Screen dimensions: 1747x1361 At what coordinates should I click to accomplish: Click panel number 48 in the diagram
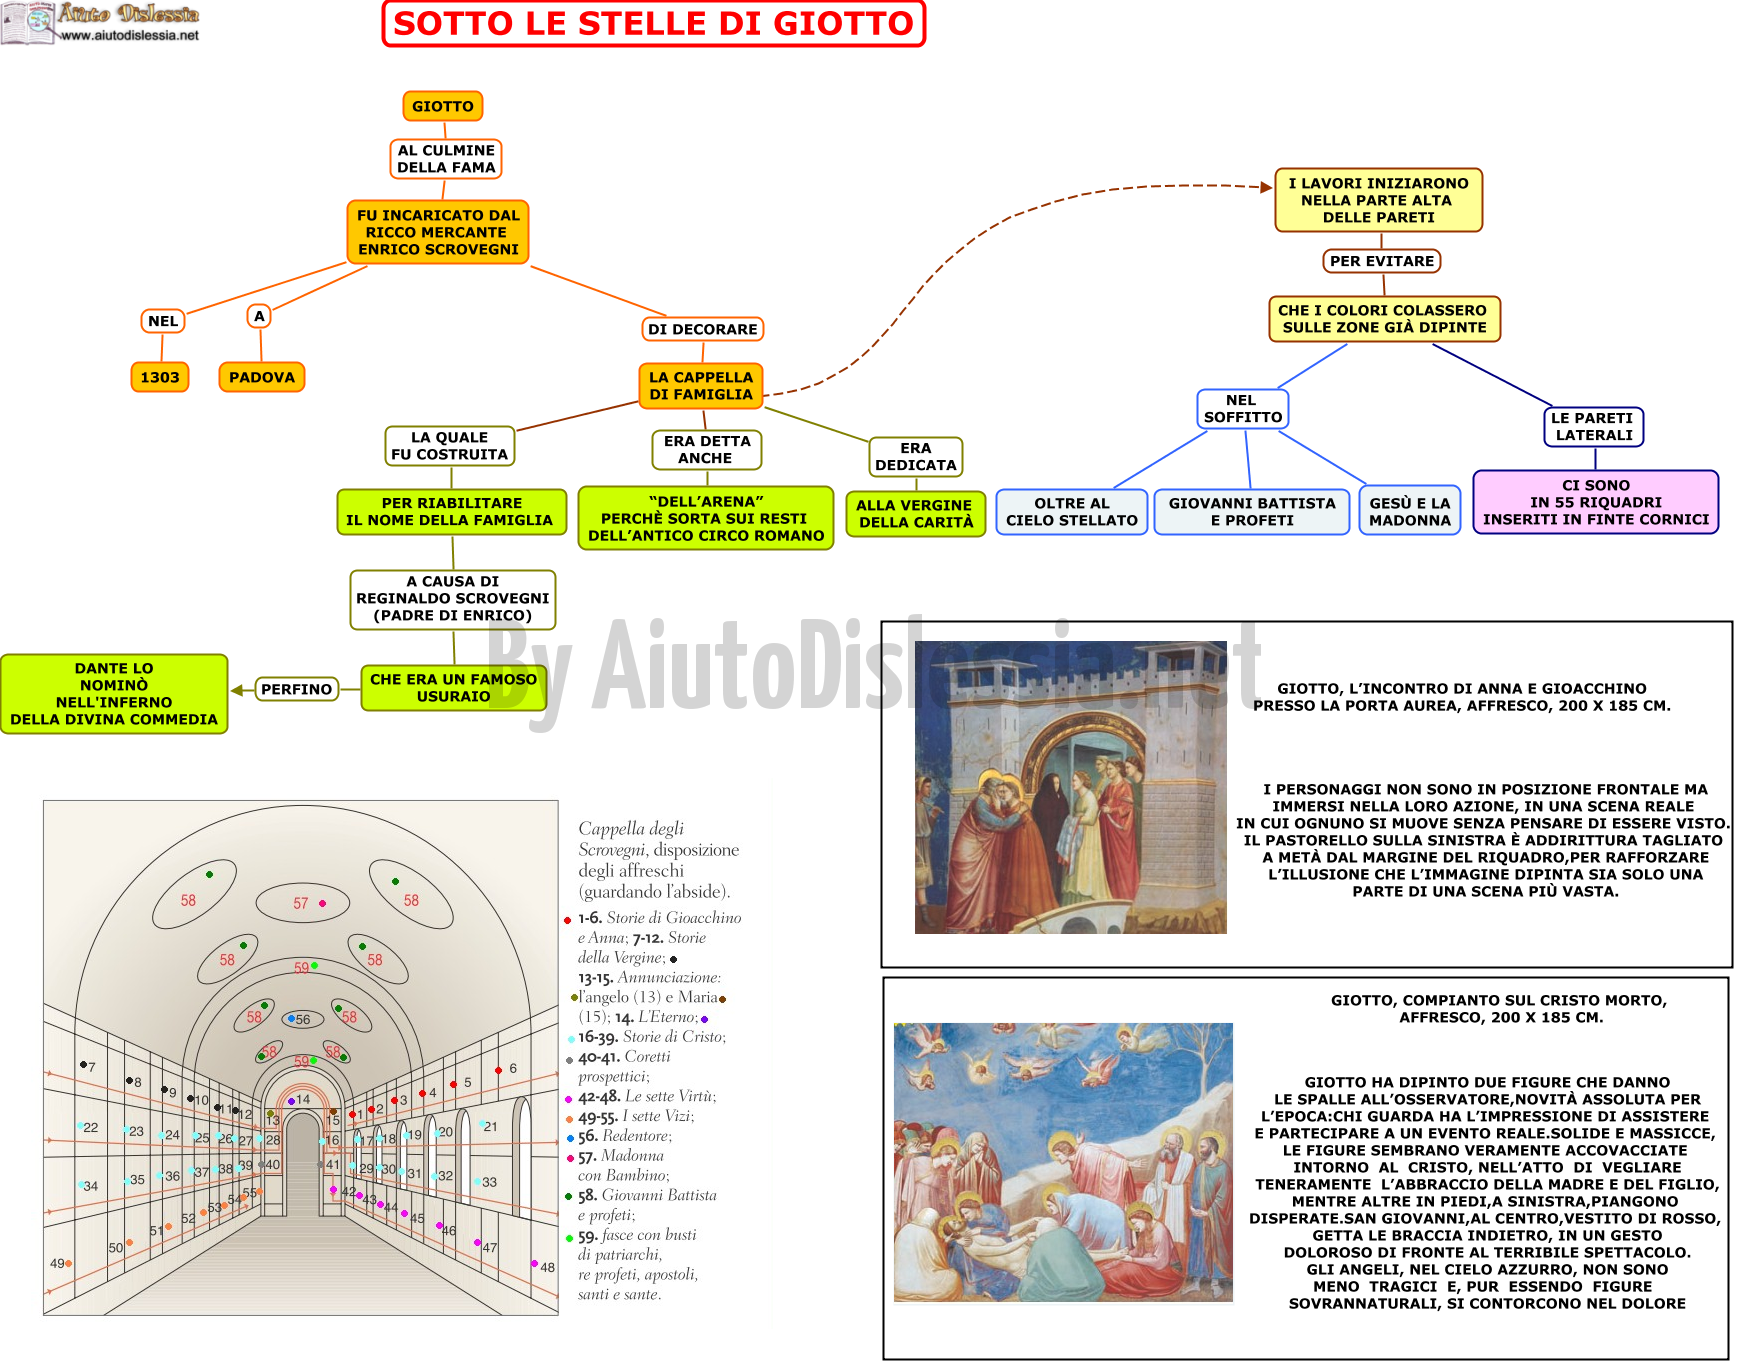point(547,1267)
